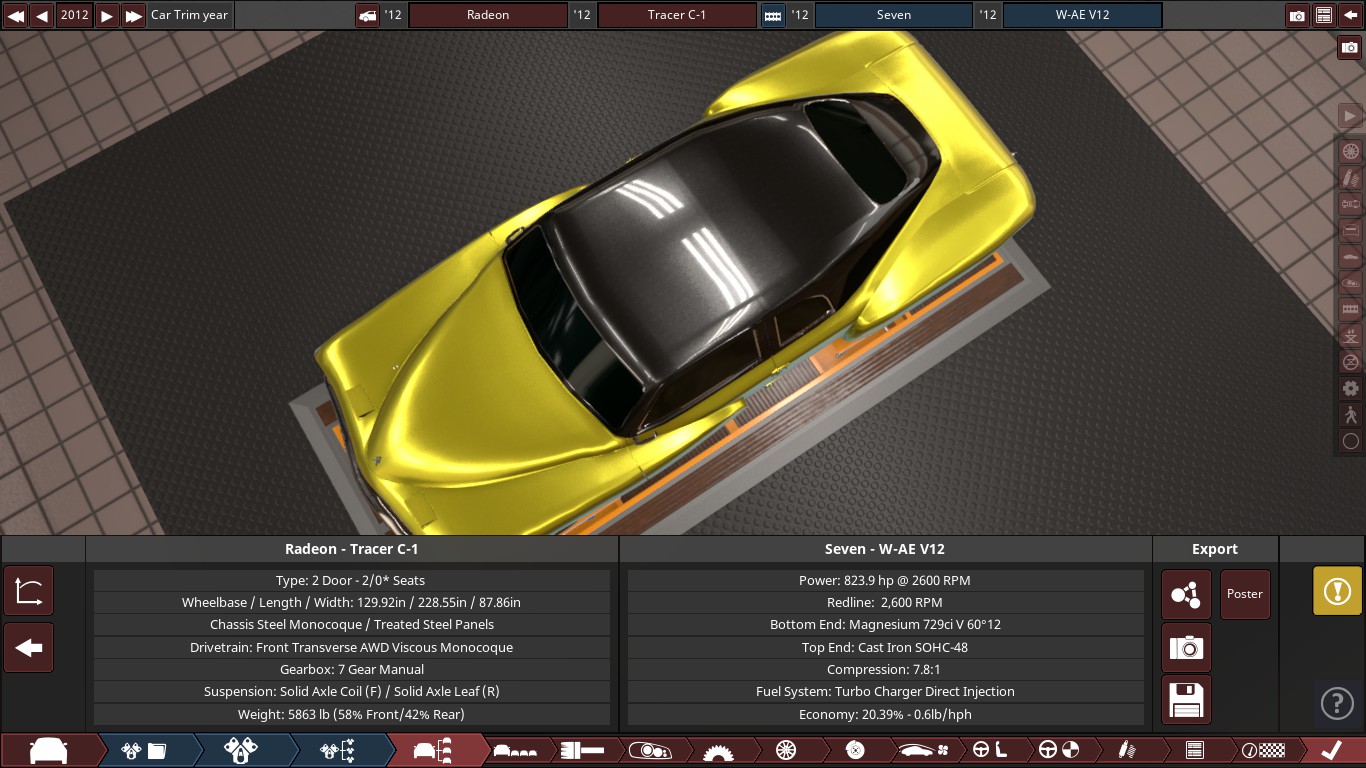Click the 'Gearbox: 7 Gear Manual' row

pyautogui.click(x=352, y=669)
